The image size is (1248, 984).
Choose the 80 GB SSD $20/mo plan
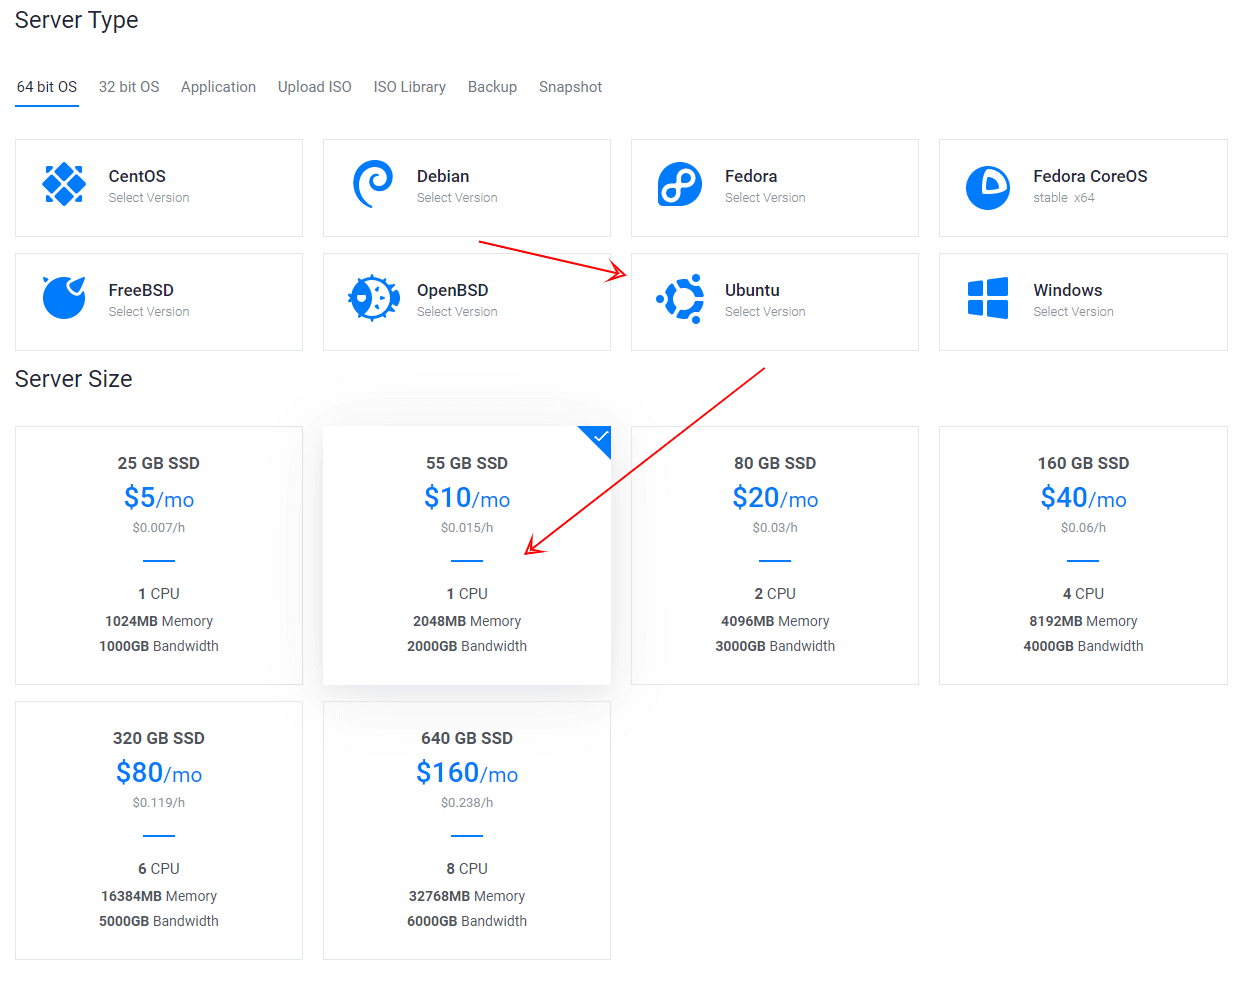[x=775, y=555]
